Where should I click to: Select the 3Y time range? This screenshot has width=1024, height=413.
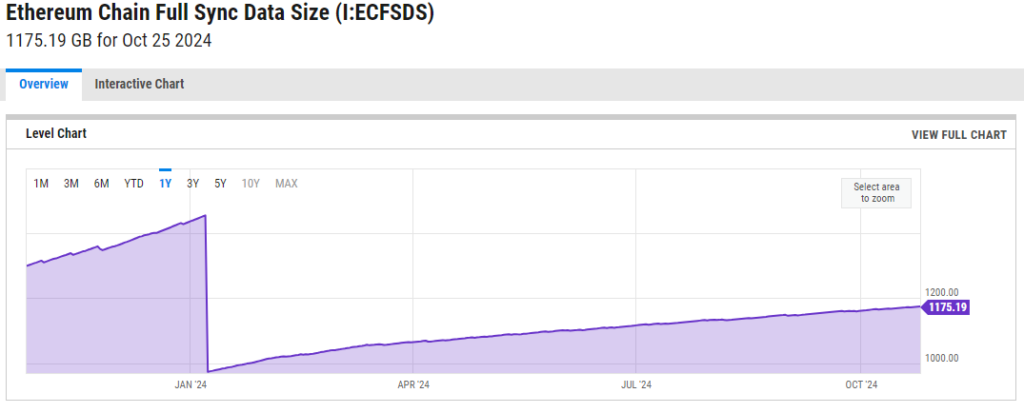(193, 184)
